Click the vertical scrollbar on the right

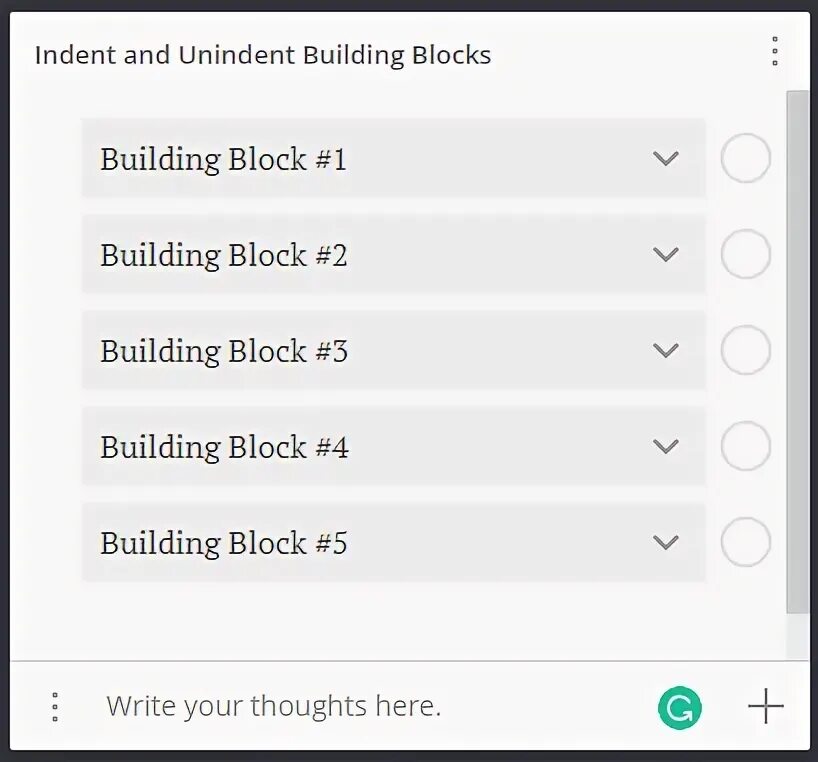tap(797, 350)
